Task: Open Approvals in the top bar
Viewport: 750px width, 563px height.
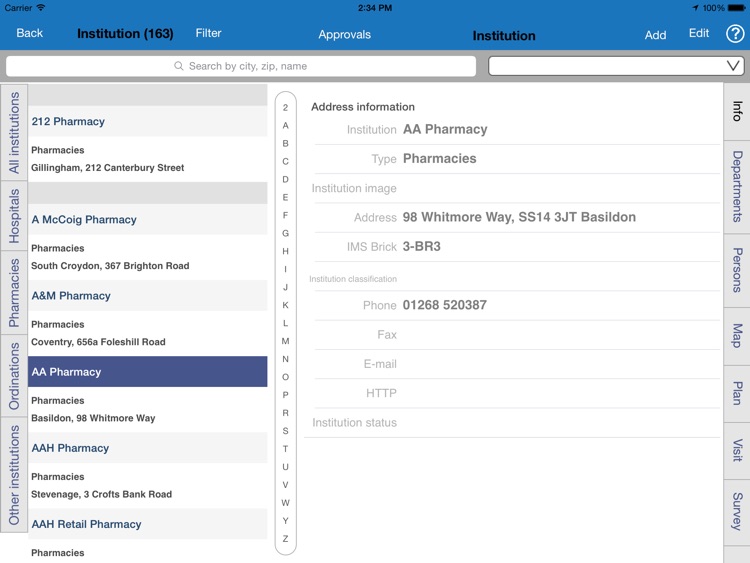Action: coord(344,34)
